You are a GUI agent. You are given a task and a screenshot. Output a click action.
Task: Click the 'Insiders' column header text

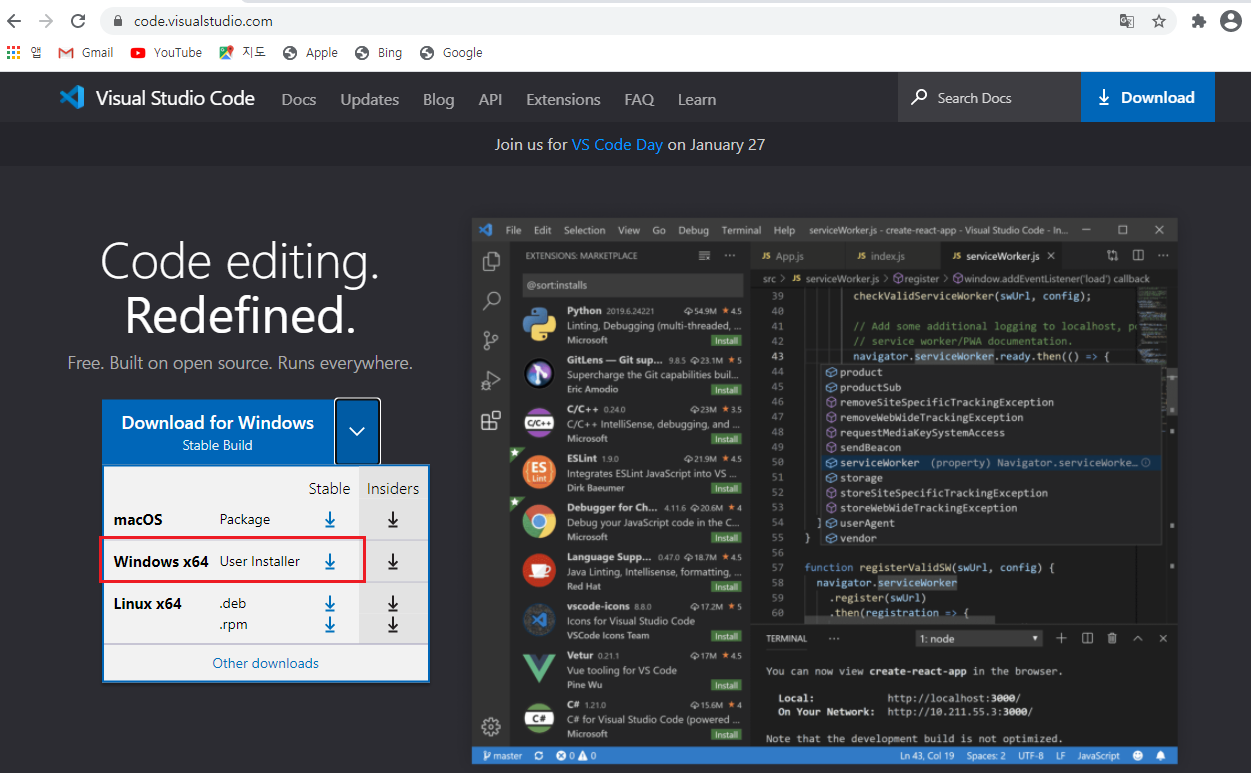tap(393, 489)
